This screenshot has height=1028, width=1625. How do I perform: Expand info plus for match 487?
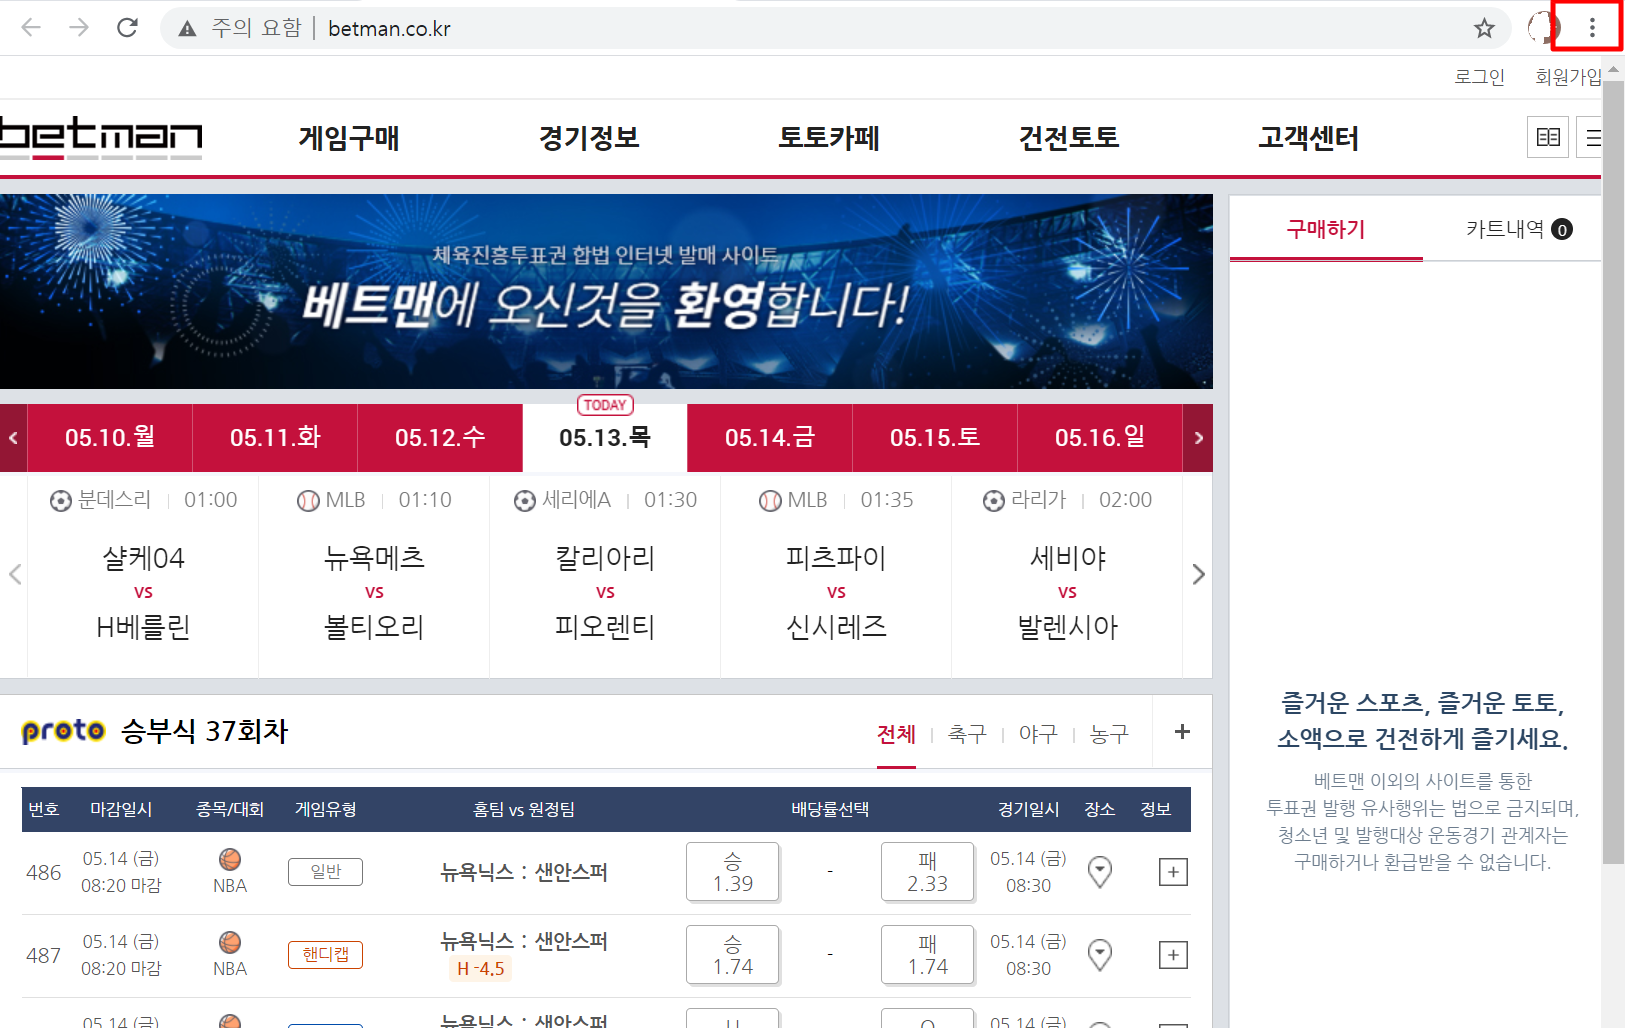(1173, 955)
